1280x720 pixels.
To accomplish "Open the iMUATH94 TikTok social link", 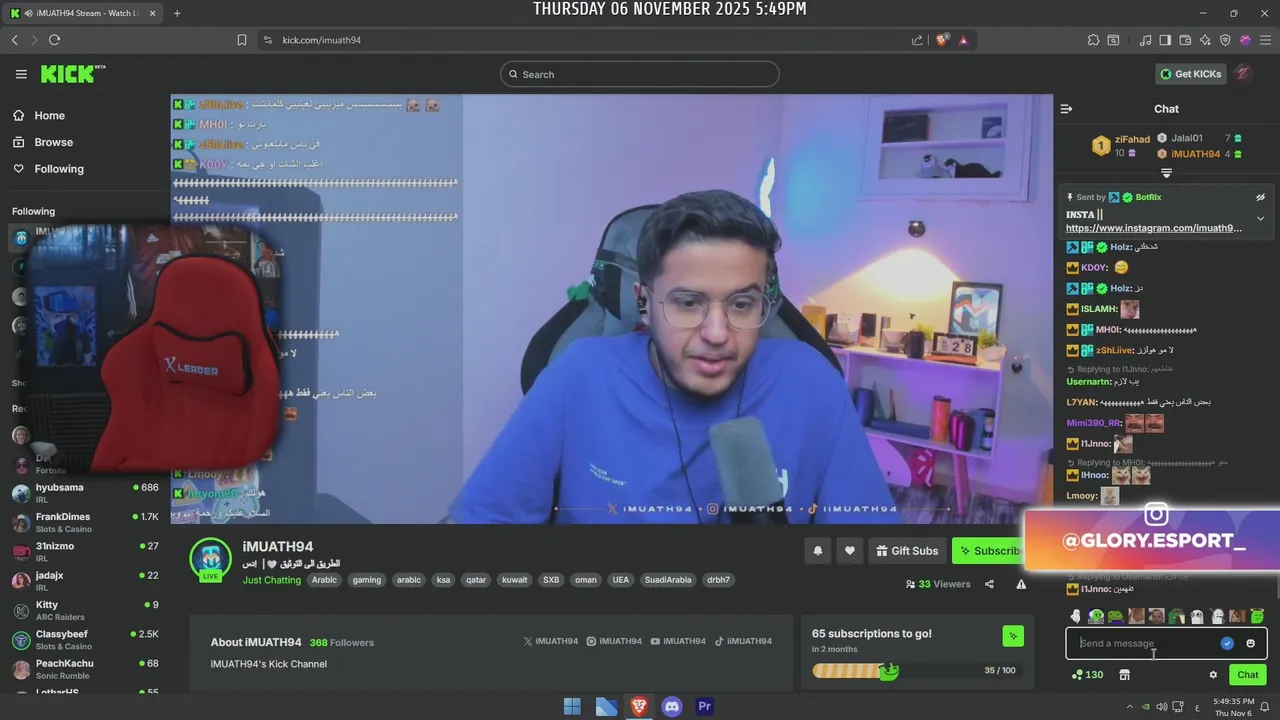I will [743, 641].
